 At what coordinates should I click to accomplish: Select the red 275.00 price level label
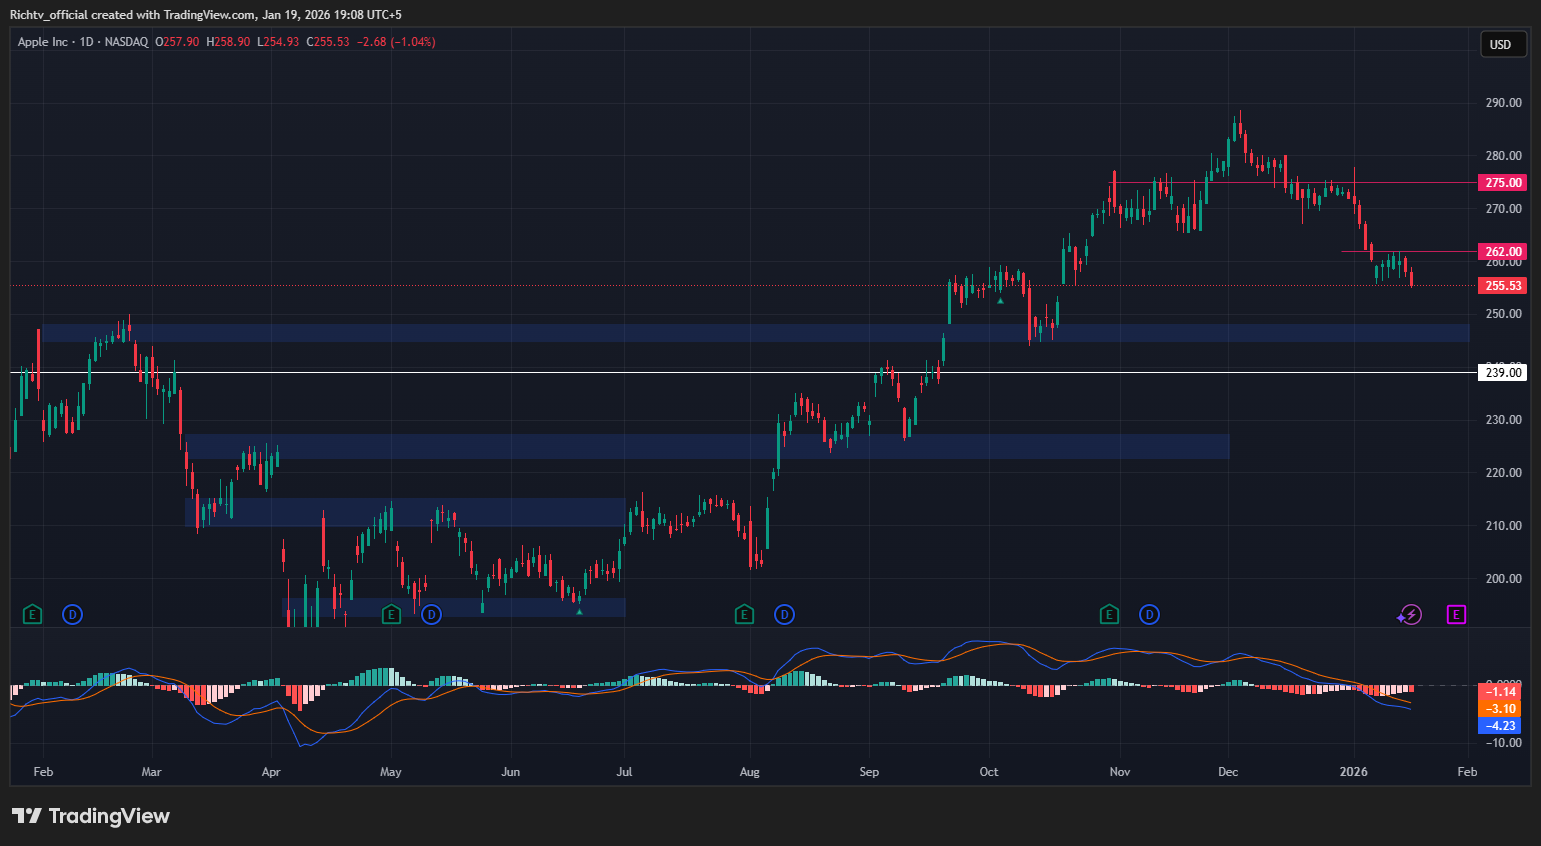(1501, 182)
